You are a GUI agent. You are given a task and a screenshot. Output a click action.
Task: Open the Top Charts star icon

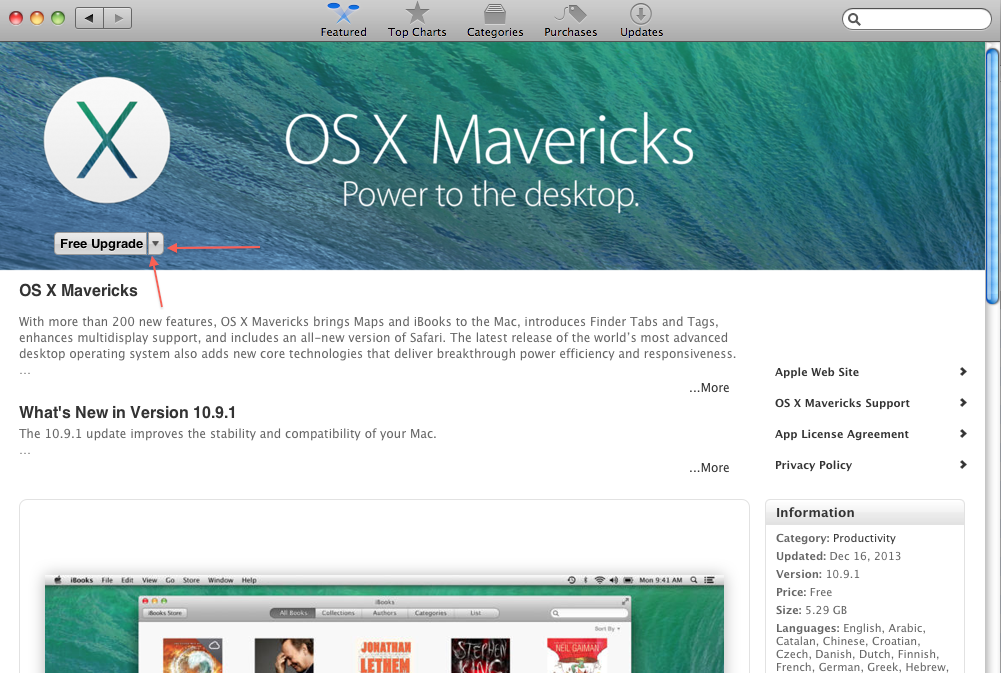point(417,12)
